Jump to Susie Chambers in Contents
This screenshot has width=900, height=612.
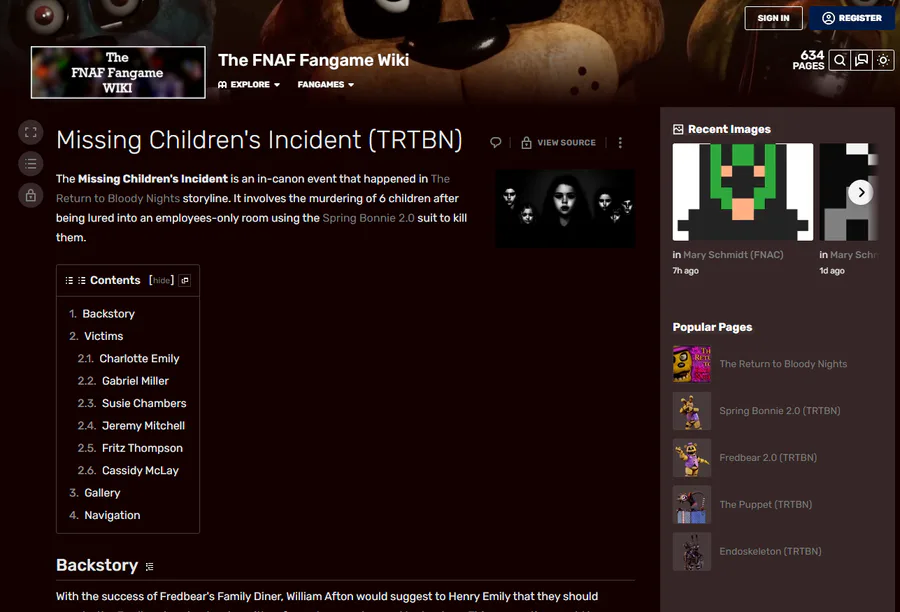pyautogui.click(x=144, y=403)
